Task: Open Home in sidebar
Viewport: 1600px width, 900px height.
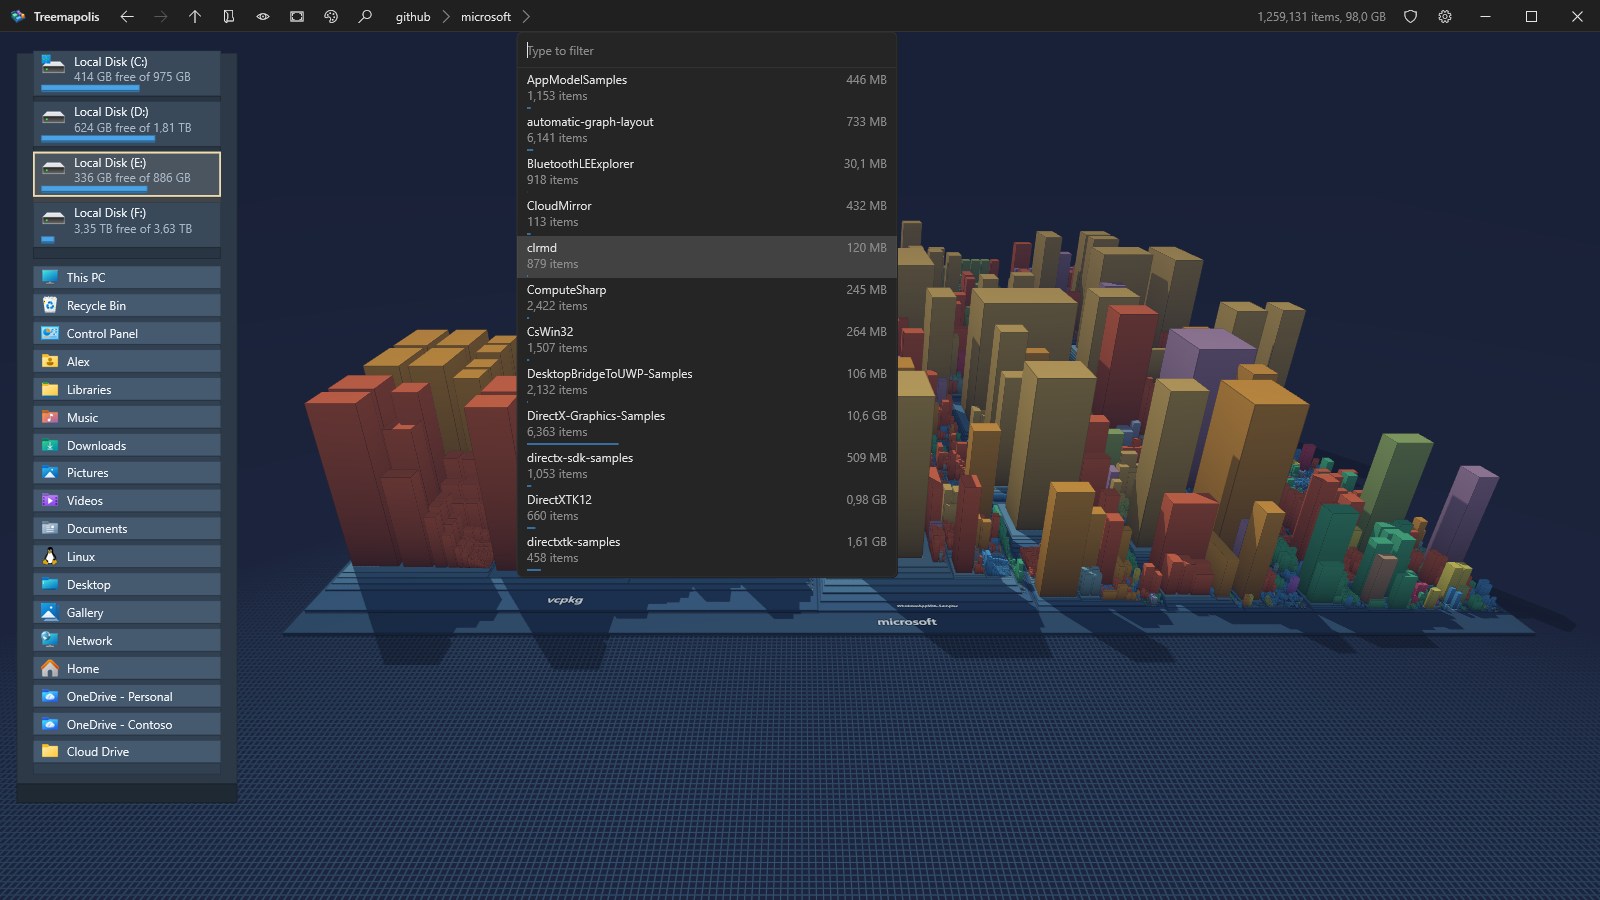Action: coord(127,668)
